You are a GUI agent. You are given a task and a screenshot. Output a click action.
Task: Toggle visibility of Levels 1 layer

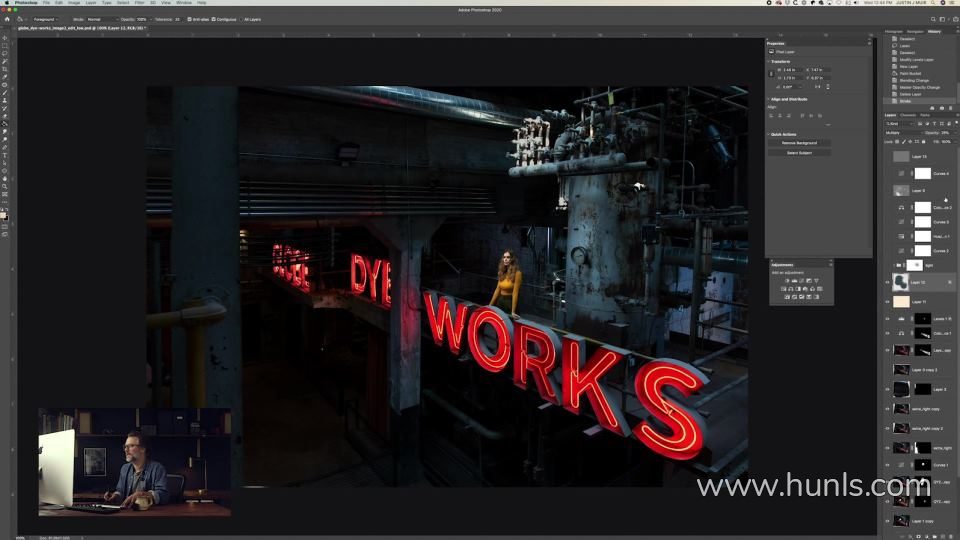[887, 318]
